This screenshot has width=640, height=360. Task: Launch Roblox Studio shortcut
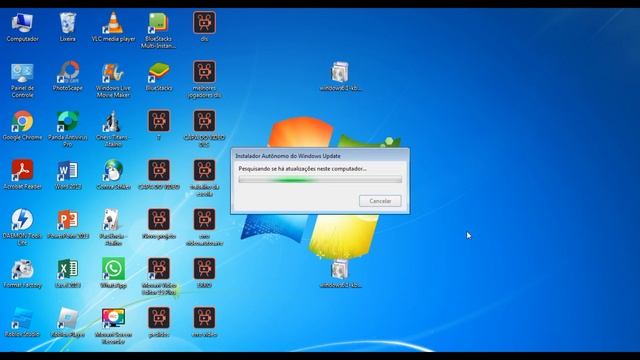pyautogui.click(x=22, y=322)
